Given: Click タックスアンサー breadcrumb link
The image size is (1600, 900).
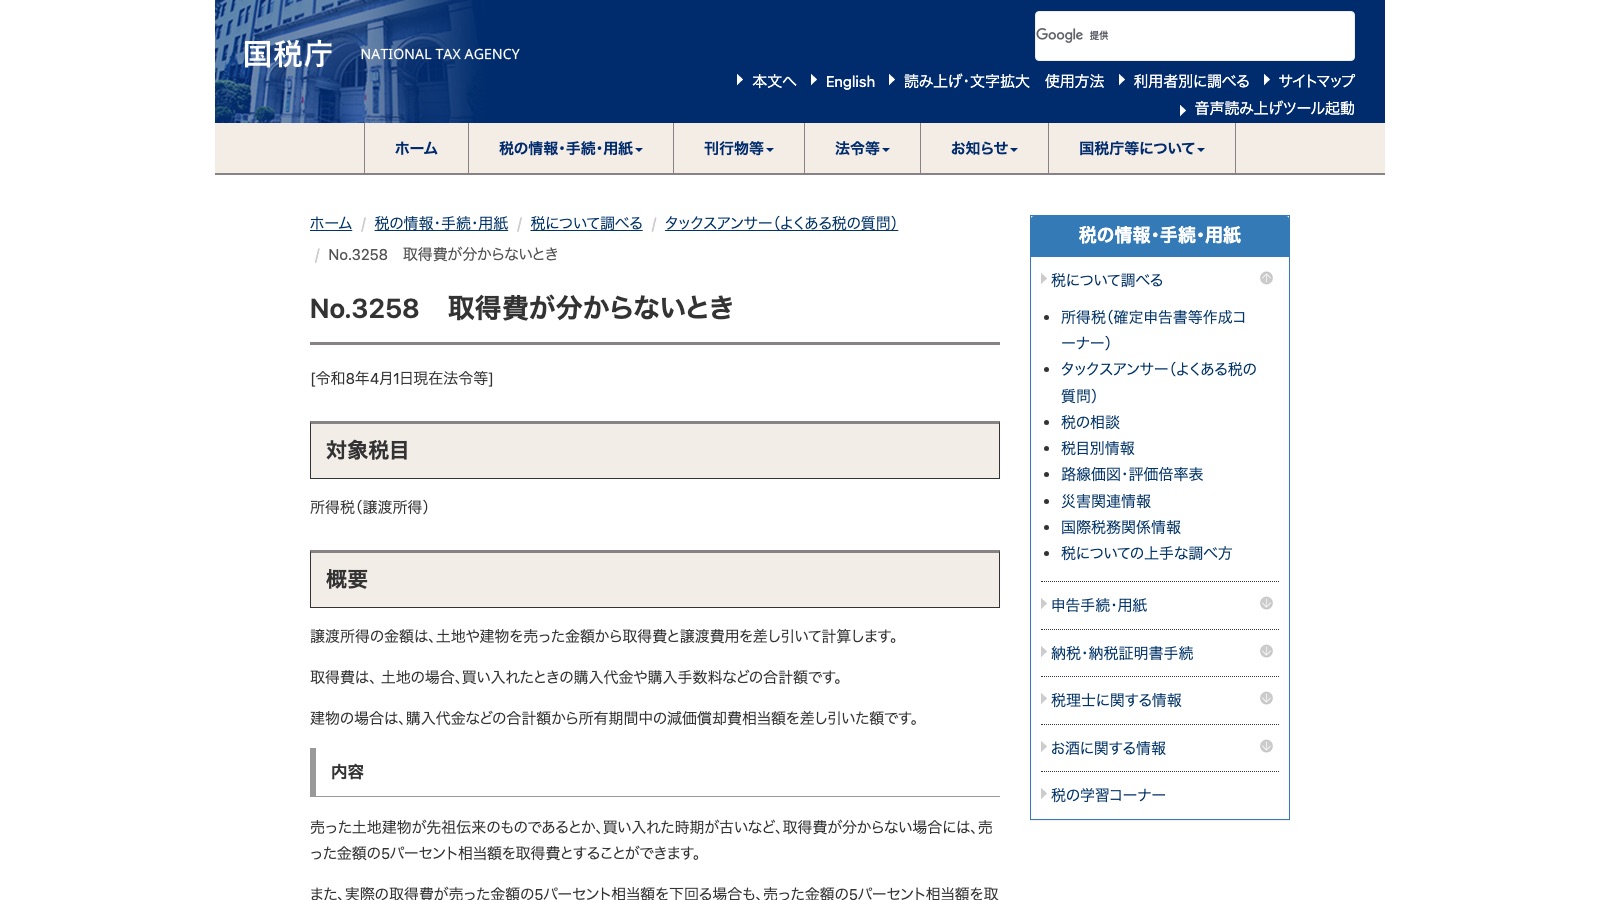Looking at the screenshot, I should tap(781, 223).
